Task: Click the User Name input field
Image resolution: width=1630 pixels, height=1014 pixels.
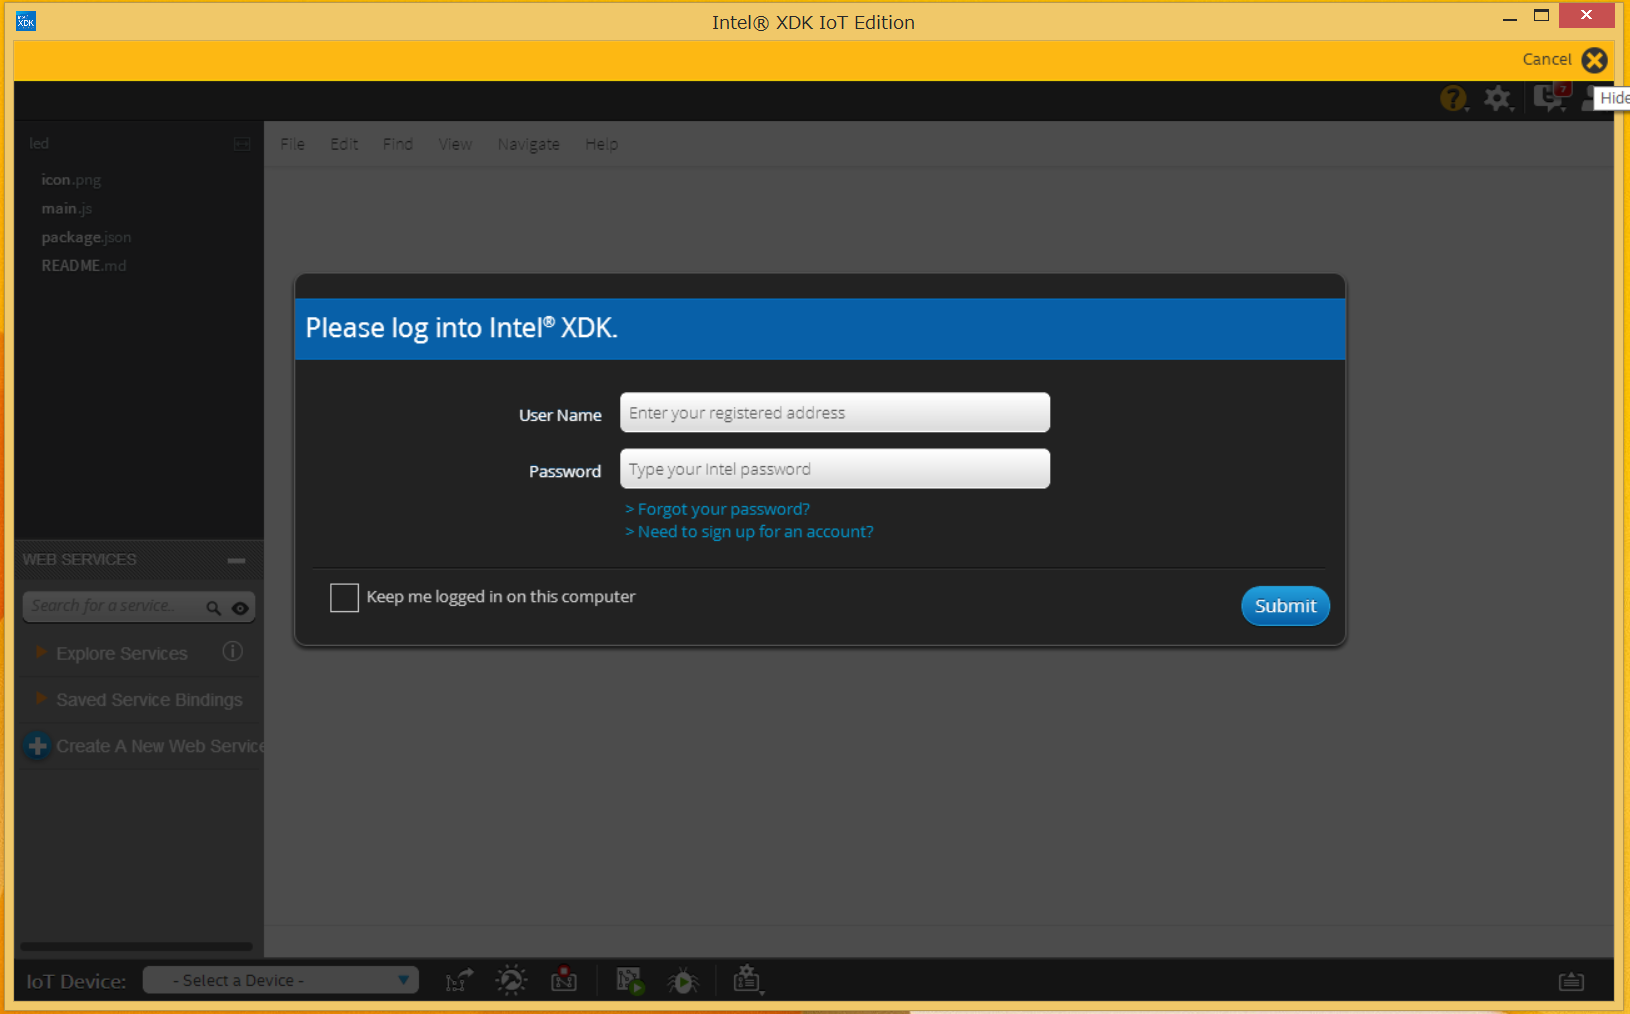Action: coord(834,412)
